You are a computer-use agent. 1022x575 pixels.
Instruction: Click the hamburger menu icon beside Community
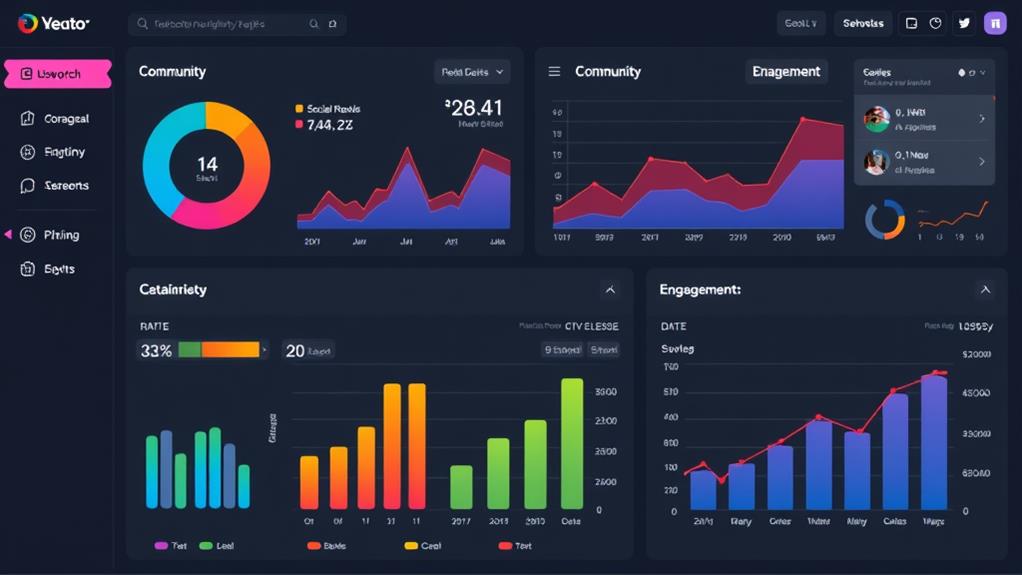tap(554, 71)
